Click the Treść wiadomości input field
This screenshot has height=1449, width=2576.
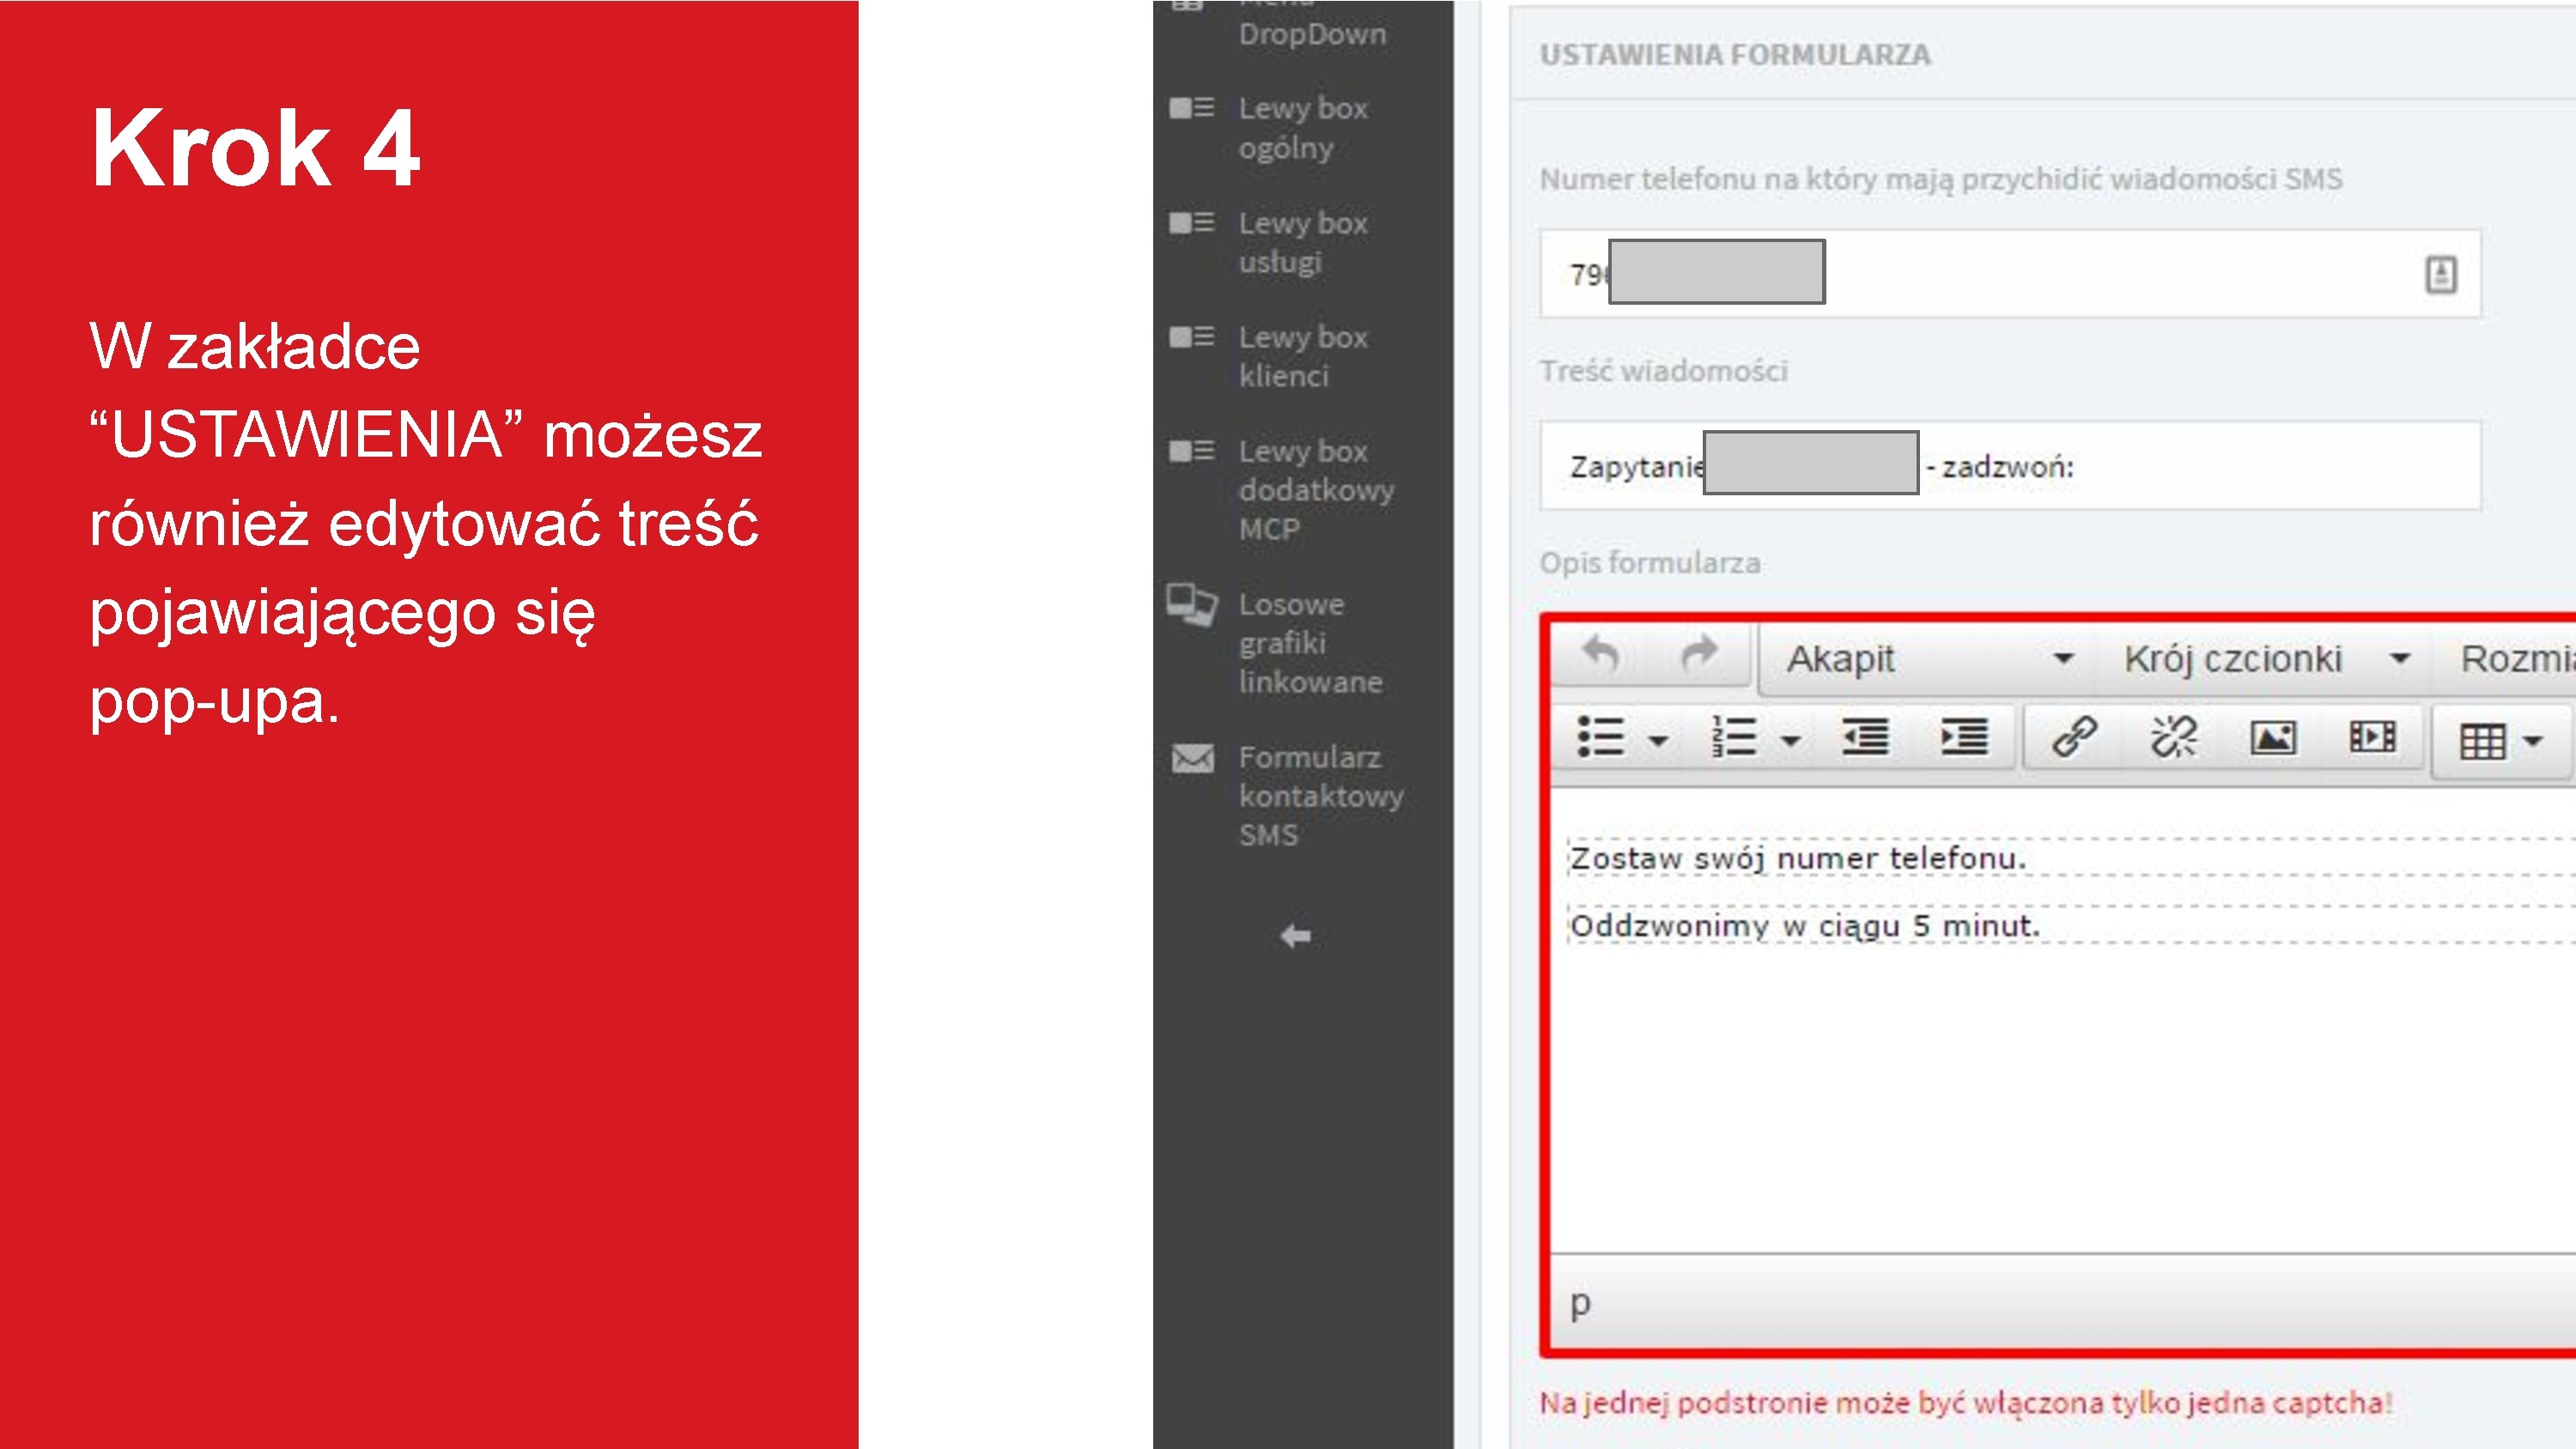(2010, 466)
